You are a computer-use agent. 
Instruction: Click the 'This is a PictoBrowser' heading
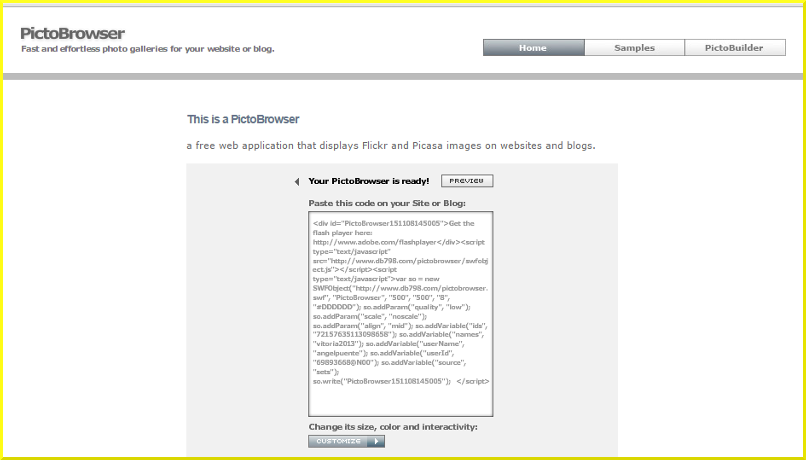(x=243, y=120)
